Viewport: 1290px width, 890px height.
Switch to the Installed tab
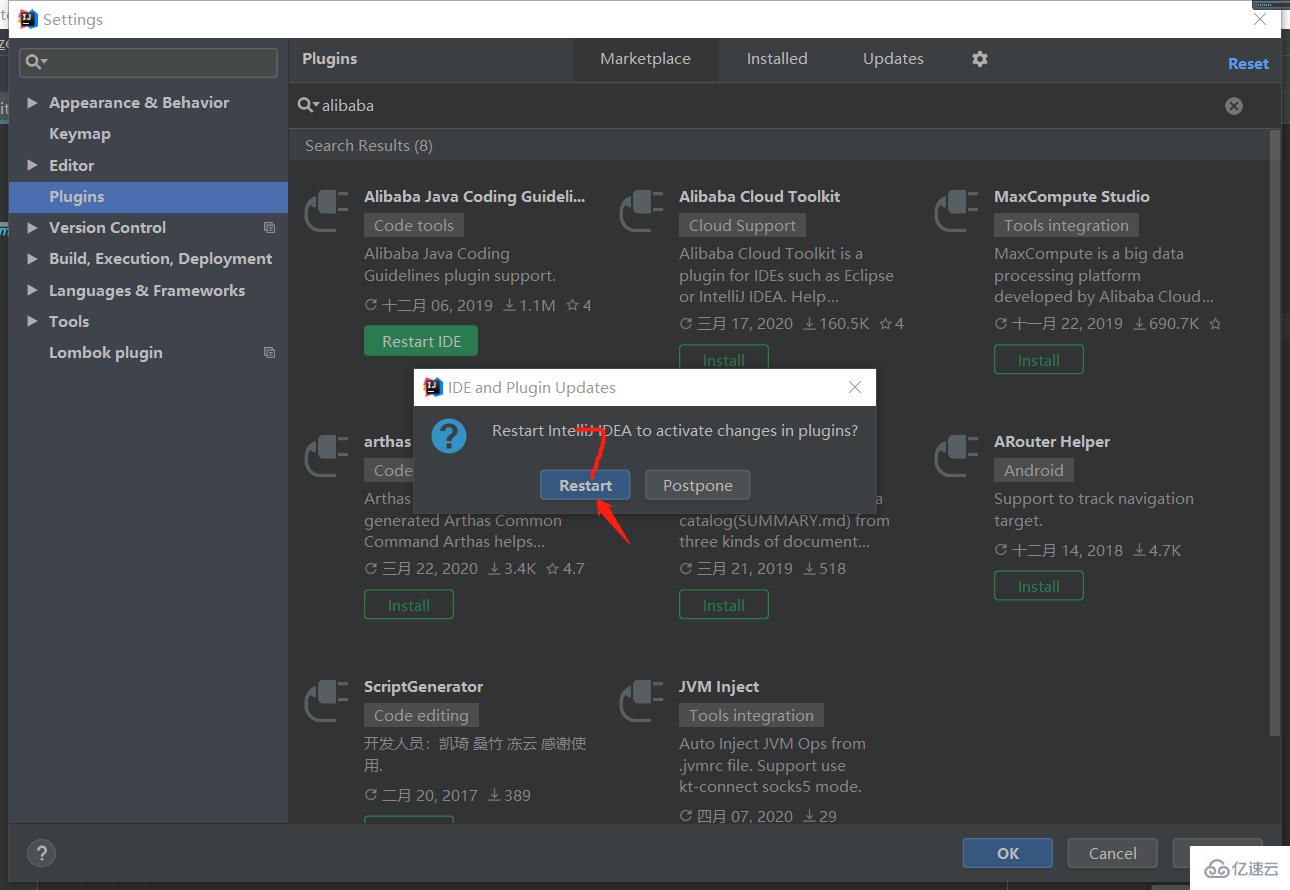(x=777, y=59)
